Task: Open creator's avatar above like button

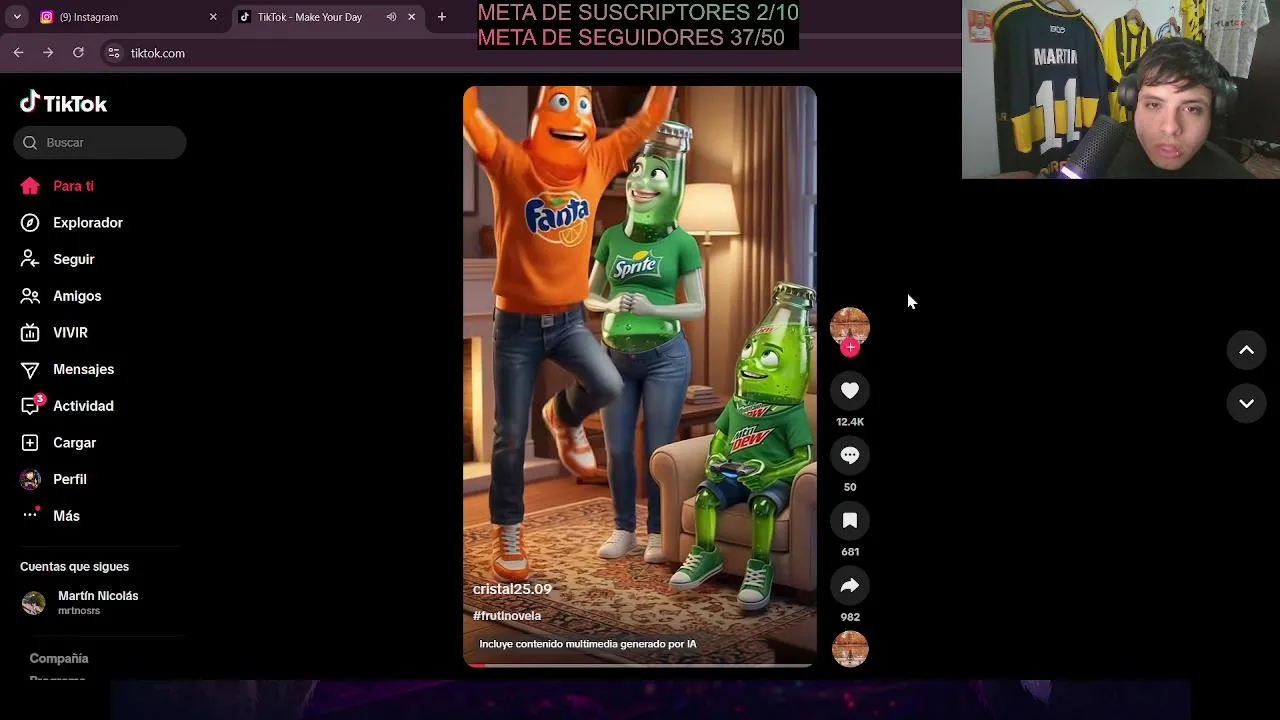Action: pos(850,326)
